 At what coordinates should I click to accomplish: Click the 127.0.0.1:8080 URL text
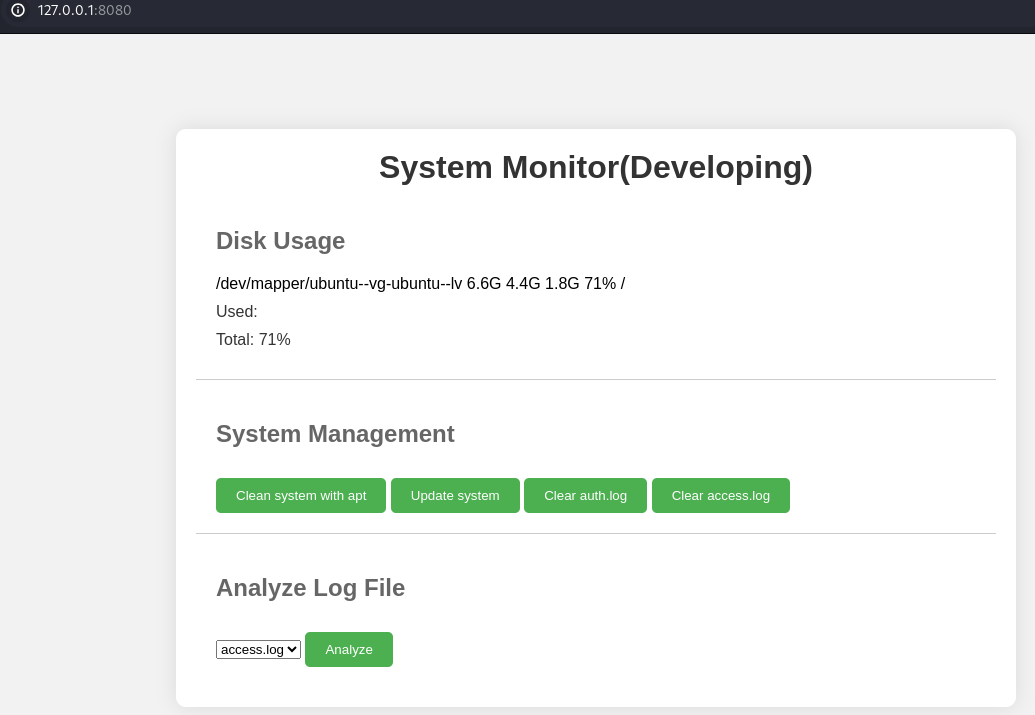(x=84, y=10)
